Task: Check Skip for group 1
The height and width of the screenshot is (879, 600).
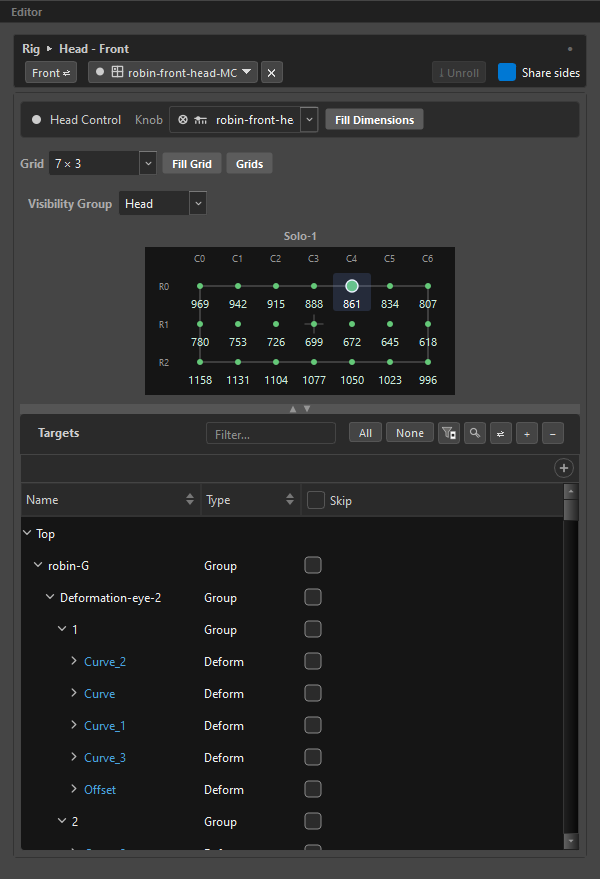Action: [x=313, y=629]
